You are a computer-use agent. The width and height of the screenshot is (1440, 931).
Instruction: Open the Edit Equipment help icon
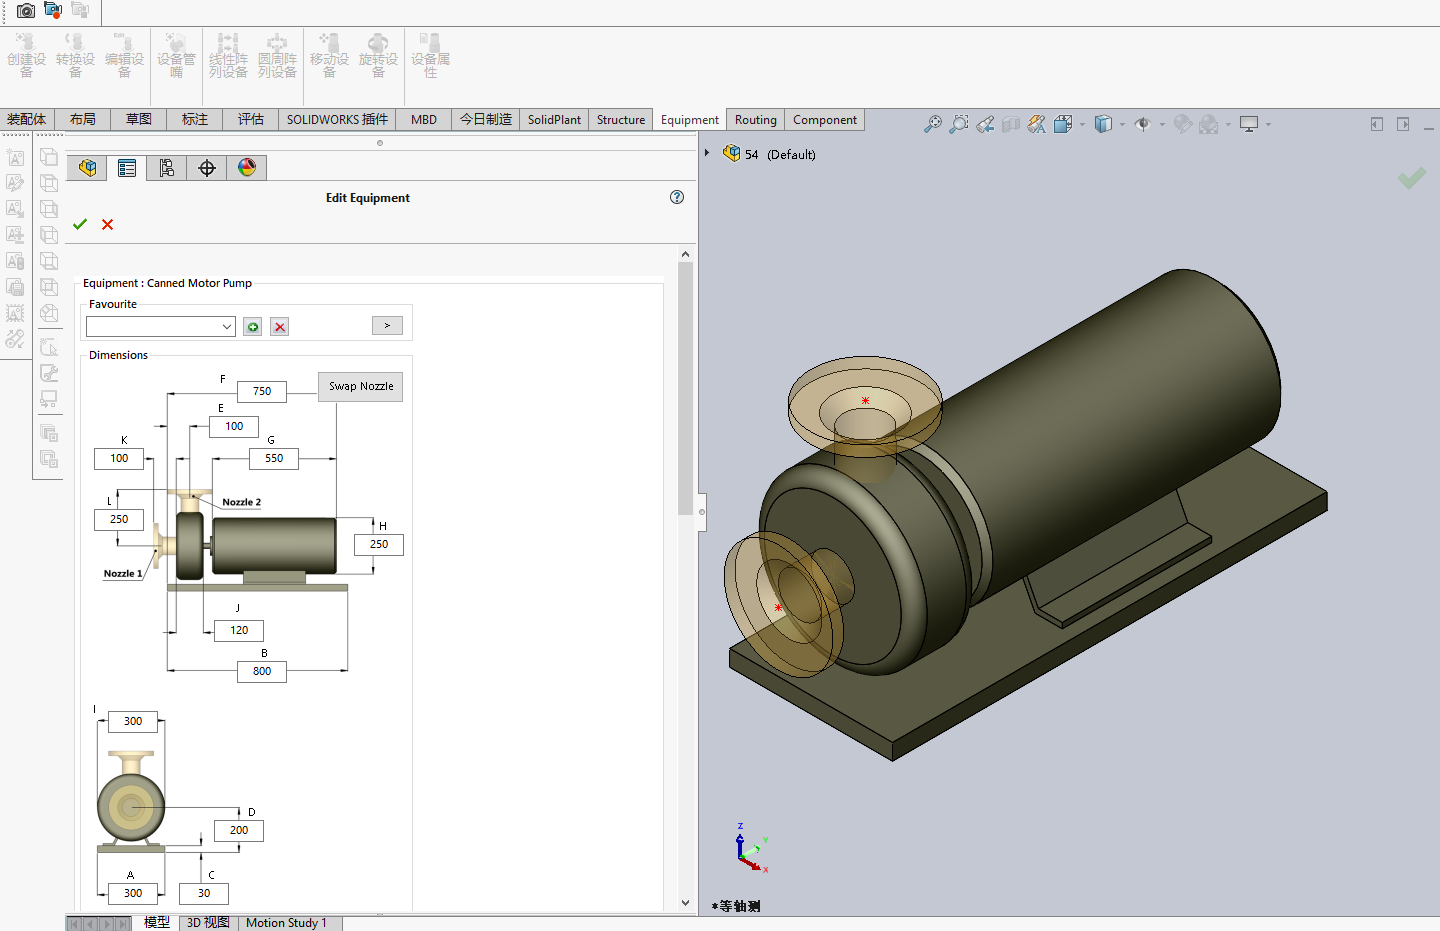pos(677,197)
